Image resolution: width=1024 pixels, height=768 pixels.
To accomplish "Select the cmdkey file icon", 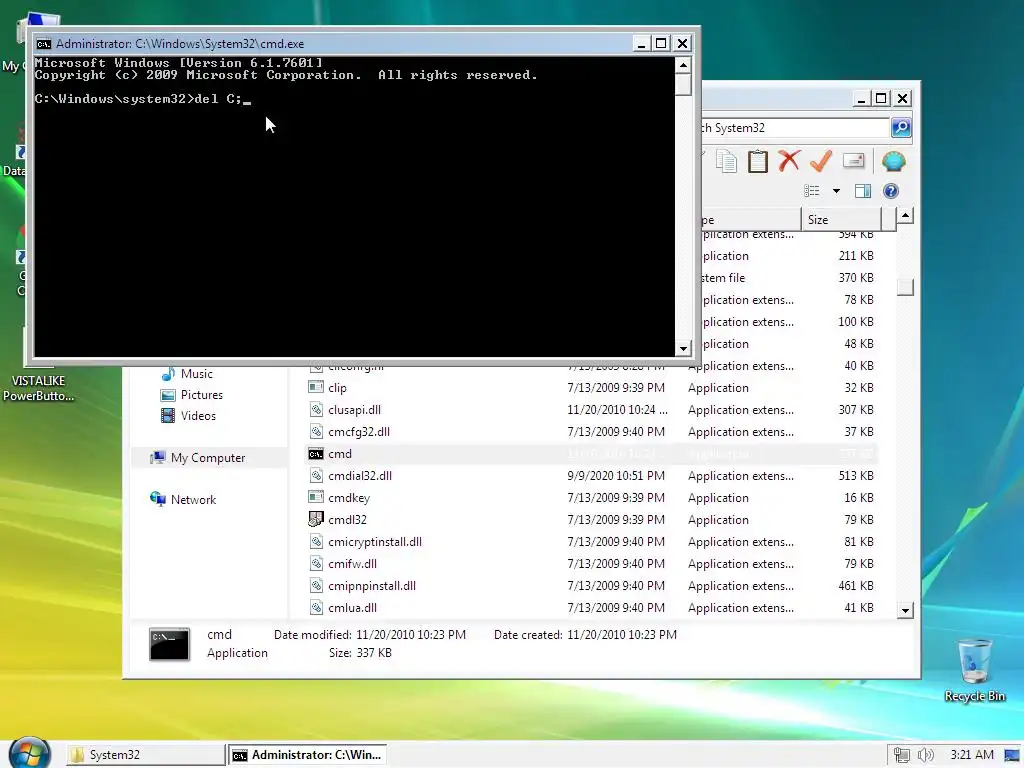I will pyautogui.click(x=316, y=498).
